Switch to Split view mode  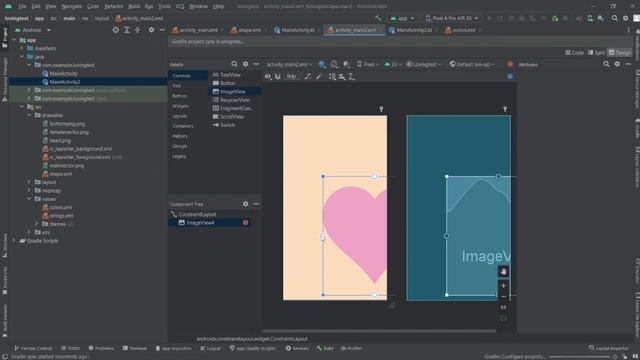tap(596, 52)
